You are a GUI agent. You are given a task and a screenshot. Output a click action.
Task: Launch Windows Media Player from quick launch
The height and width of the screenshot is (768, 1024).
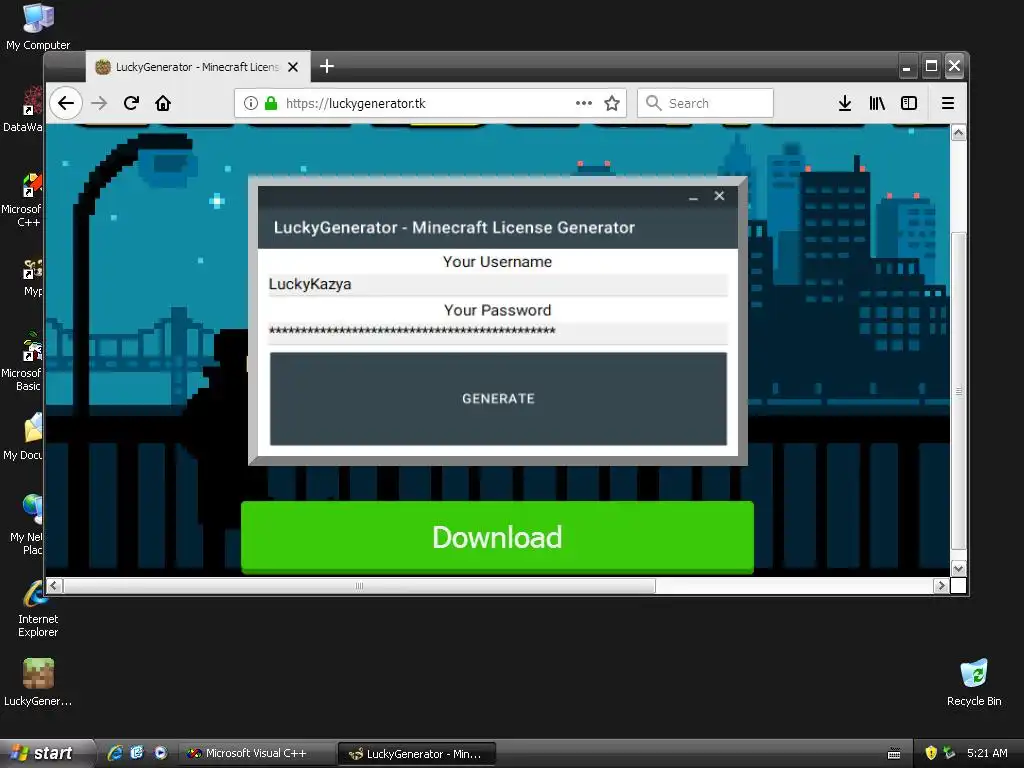pyautogui.click(x=160, y=753)
